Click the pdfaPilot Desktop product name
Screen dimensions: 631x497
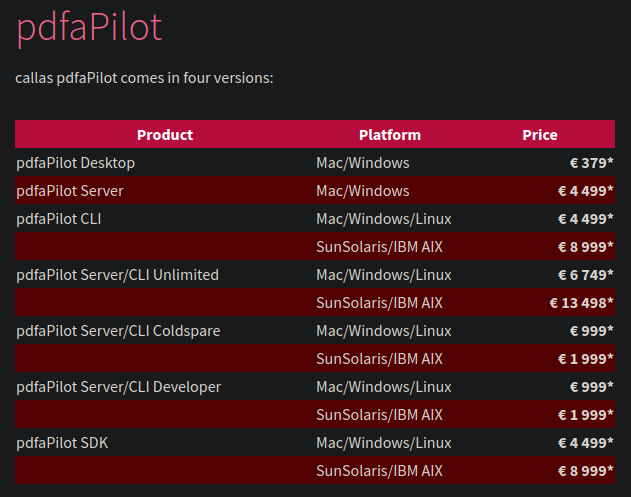tap(76, 163)
